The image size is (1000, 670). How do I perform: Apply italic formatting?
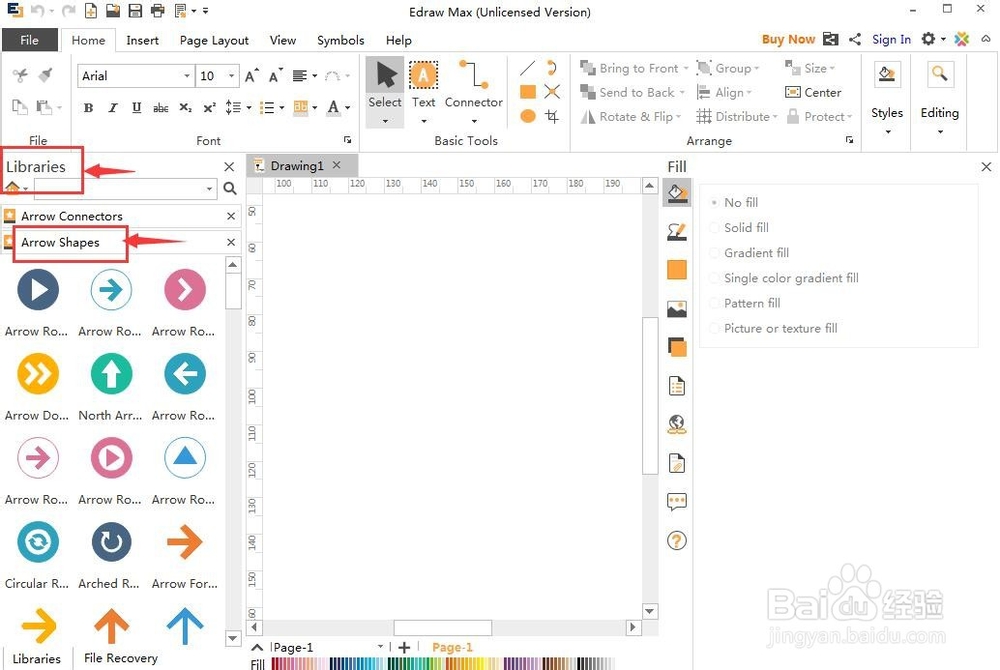click(x=113, y=108)
